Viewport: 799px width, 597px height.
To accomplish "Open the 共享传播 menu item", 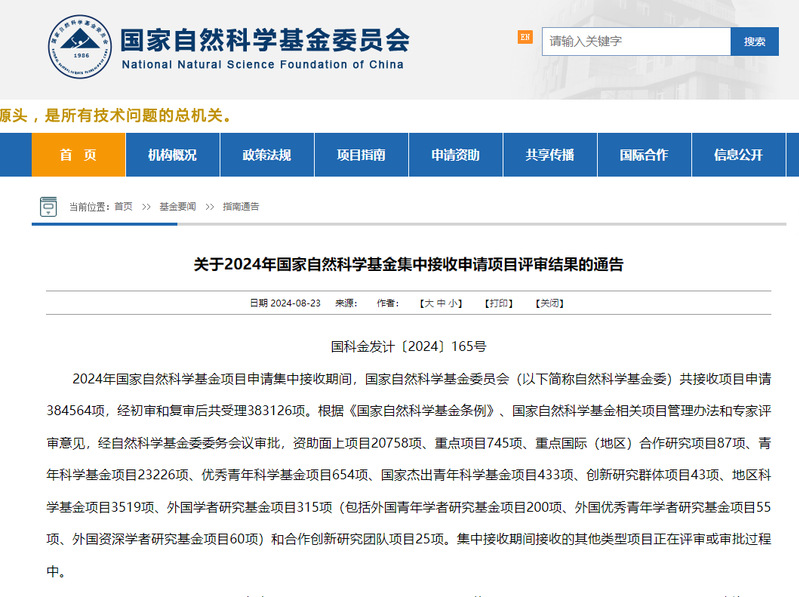I will pyautogui.click(x=550, y=155).
